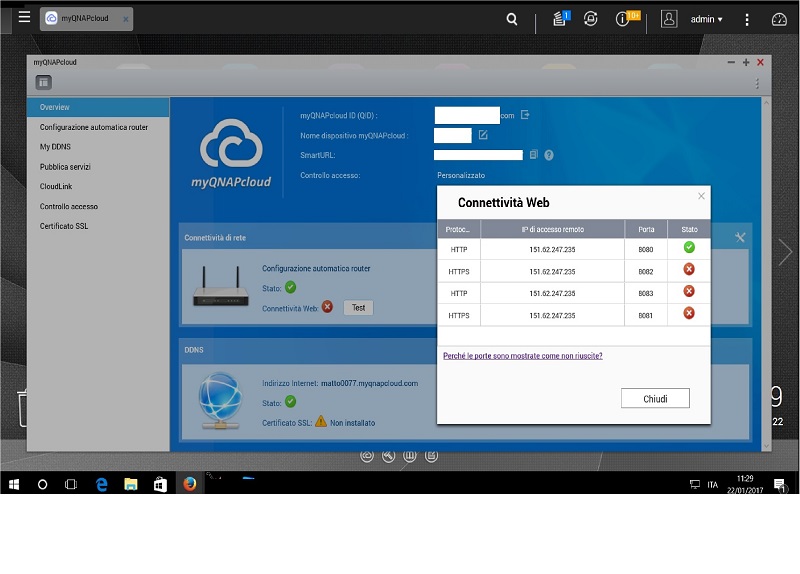The image size is (800, 574).
Task: Click the copy icon next to SmartURL
Action: tap(534, 155)
